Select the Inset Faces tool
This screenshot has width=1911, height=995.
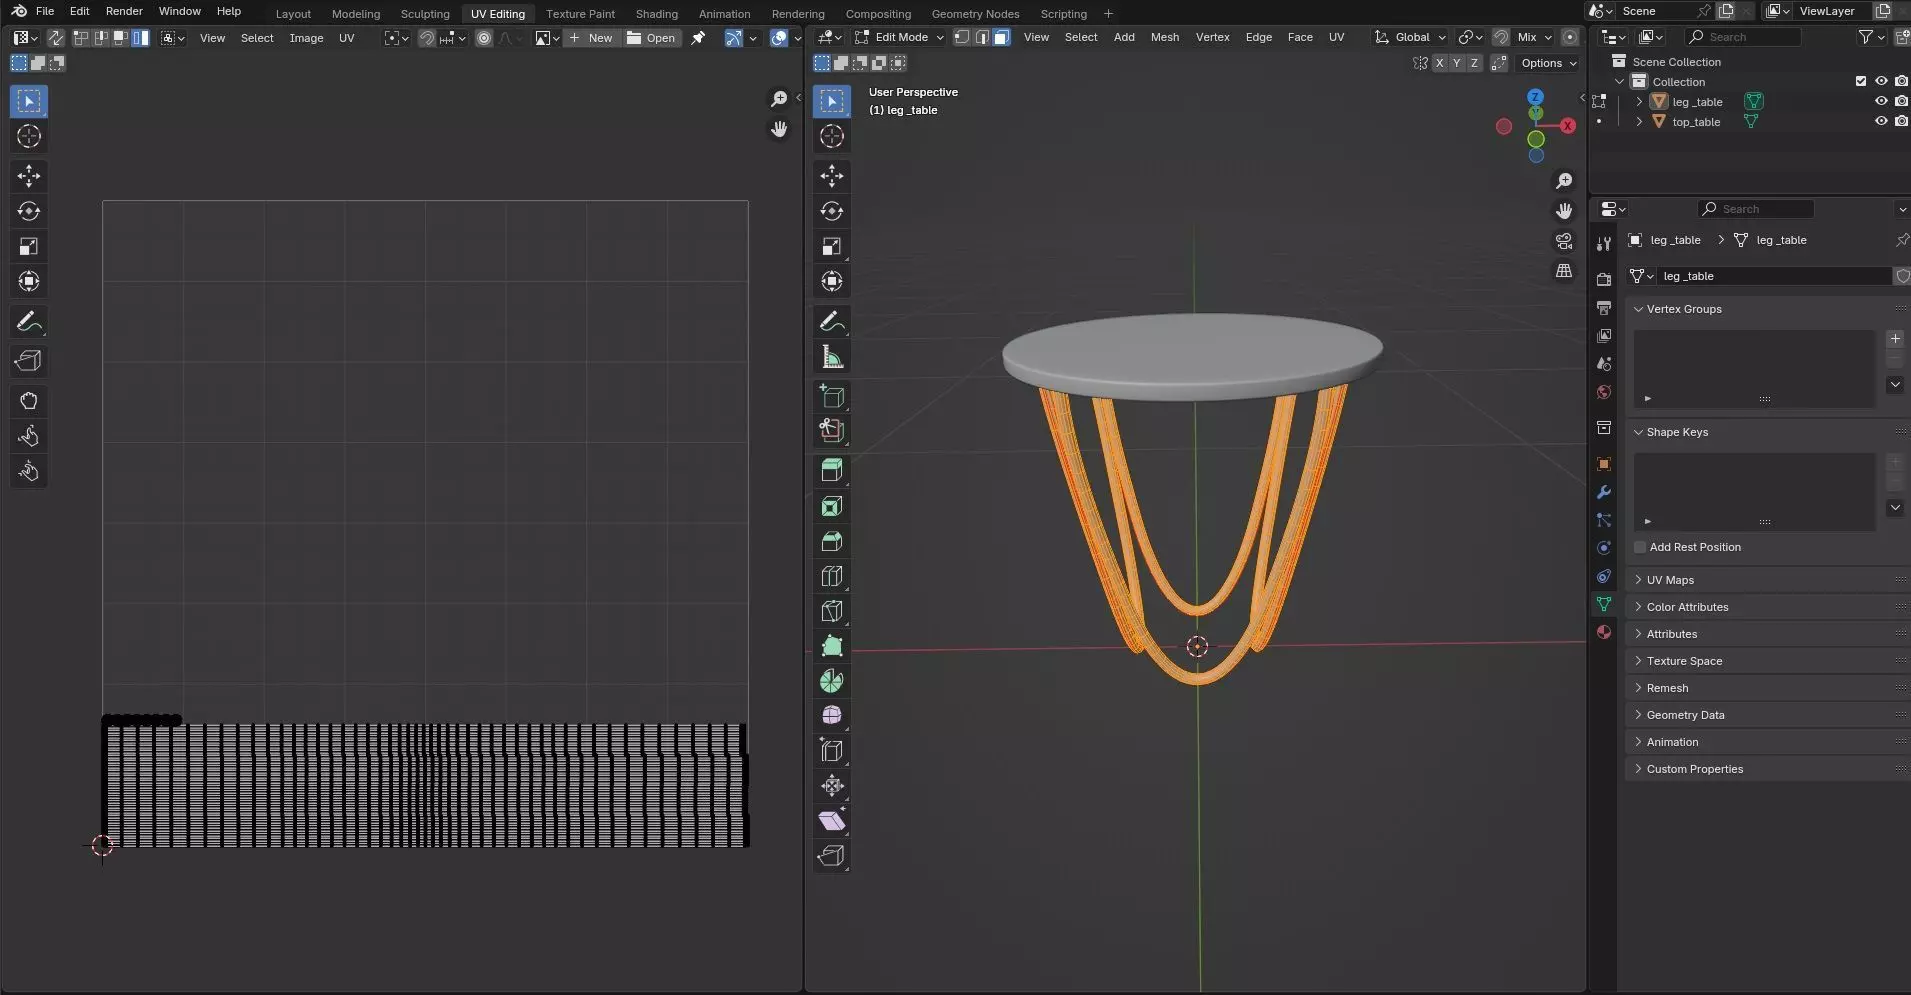(x=832, y=506)
